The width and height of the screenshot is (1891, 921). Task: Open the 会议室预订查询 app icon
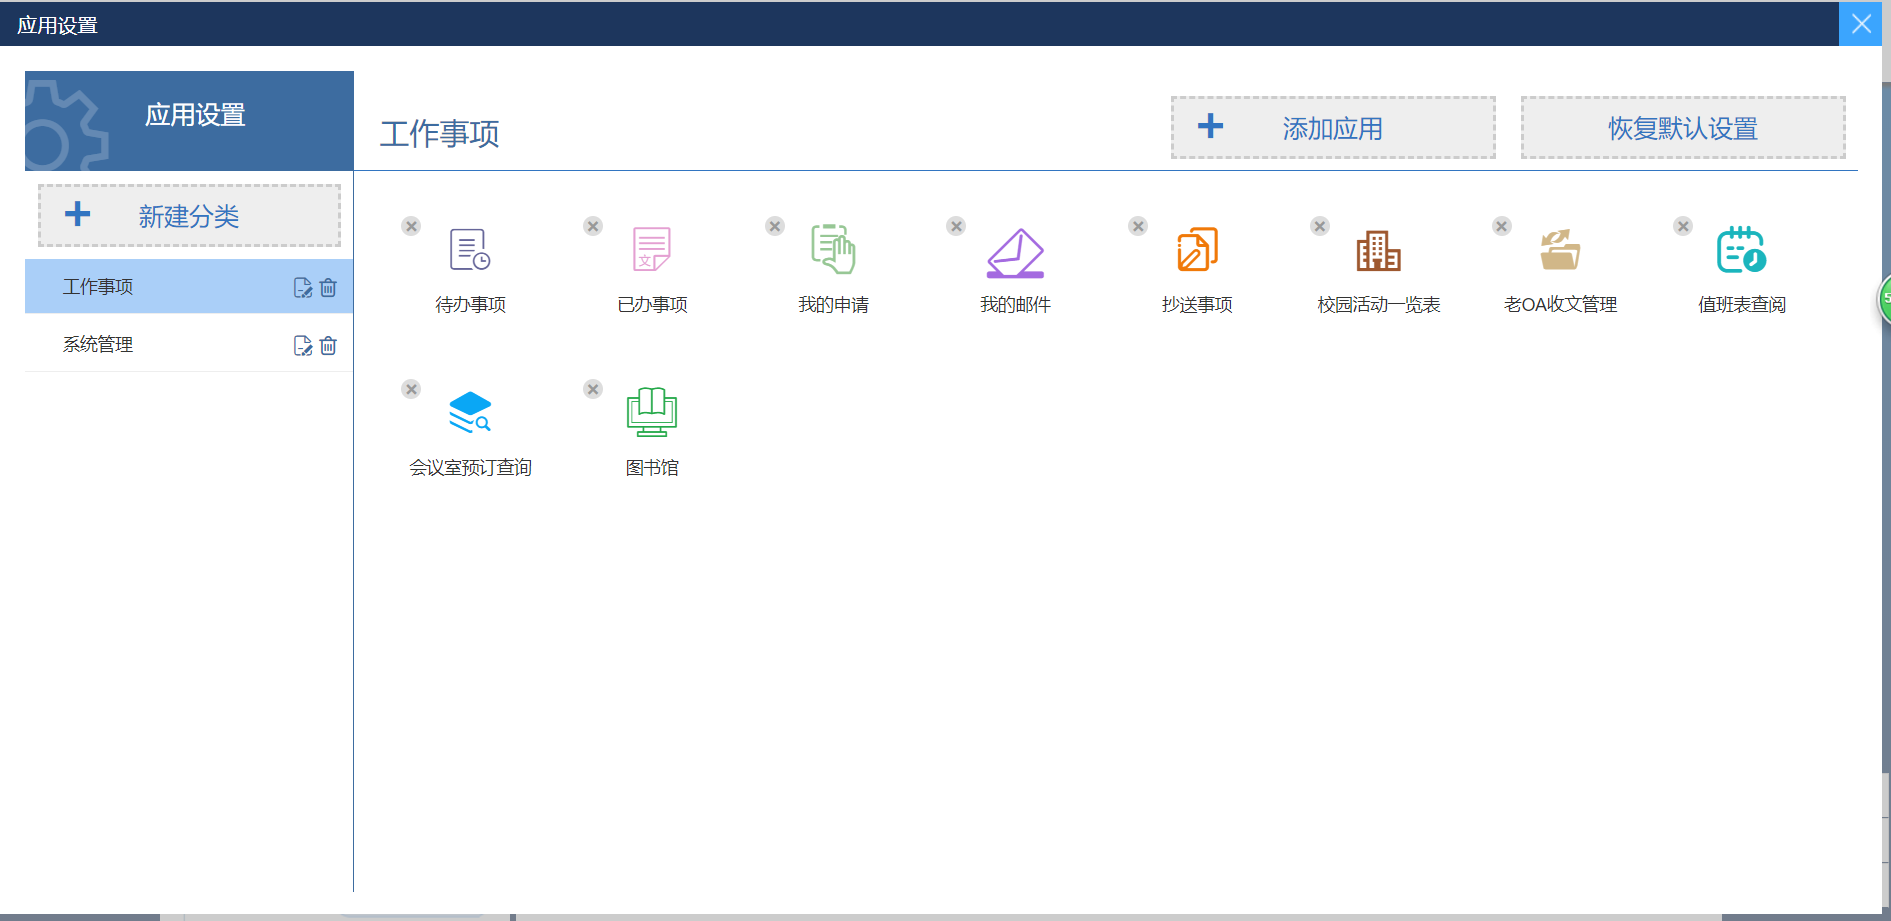(469, 412)
